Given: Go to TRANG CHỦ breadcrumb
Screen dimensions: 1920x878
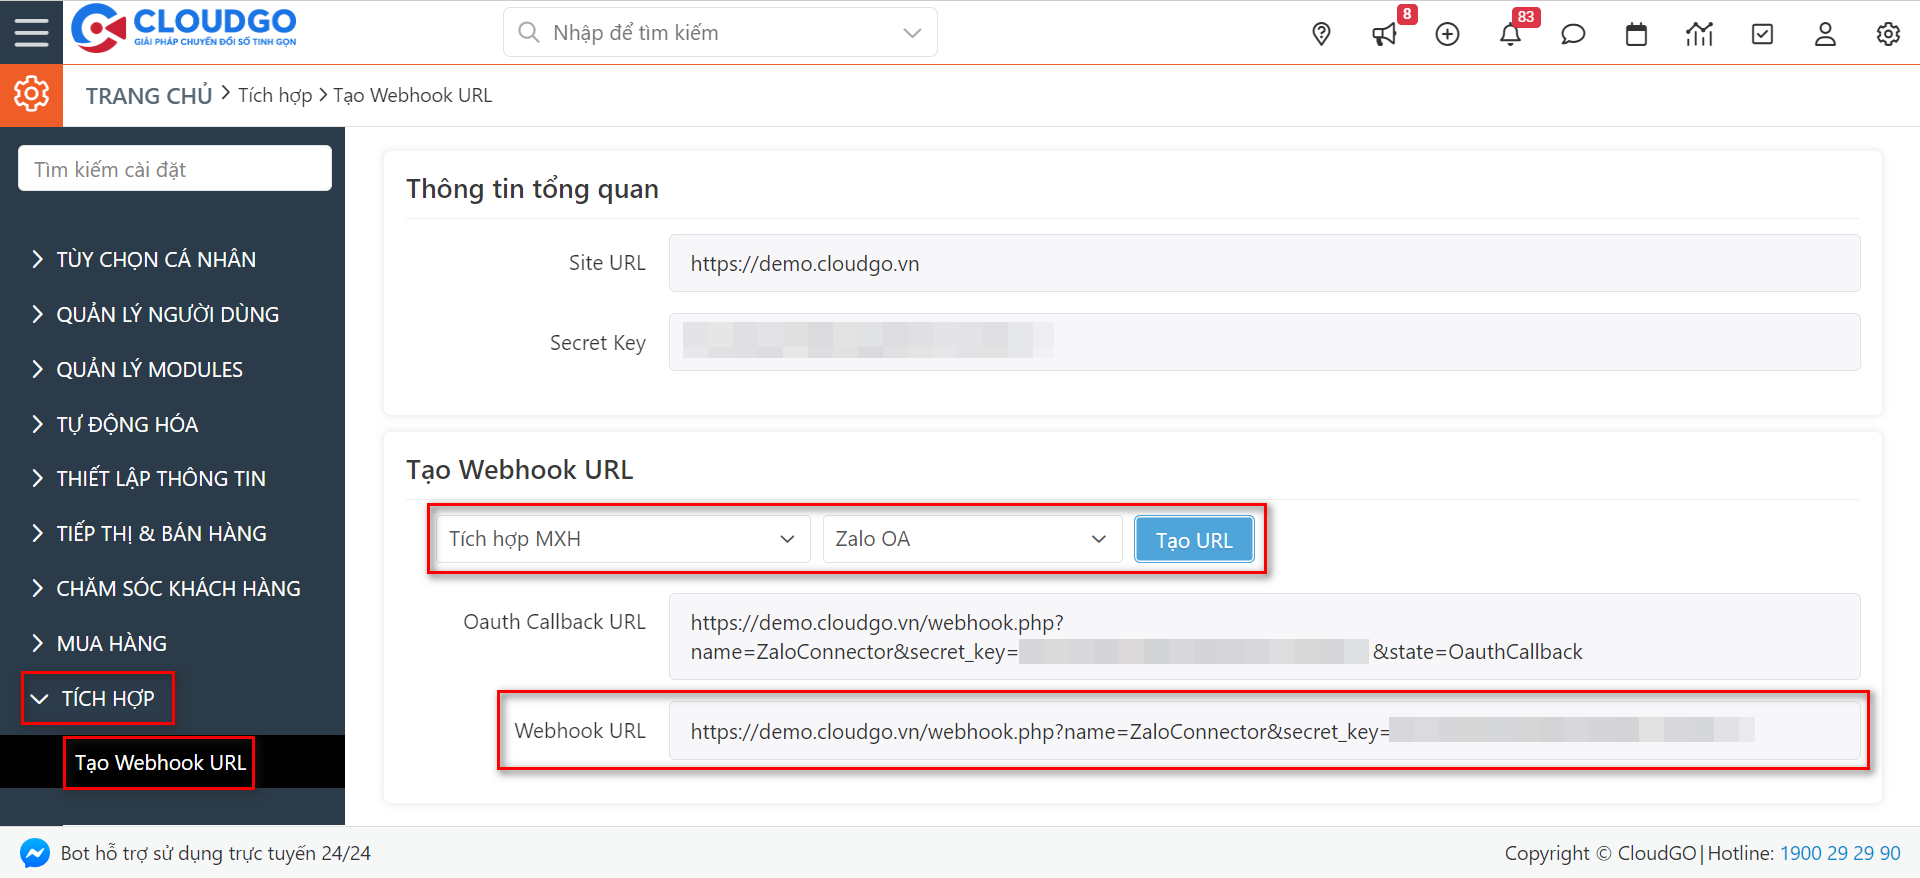Looking at the screenshot, I should pyautogui.click(x=149, y=96).
